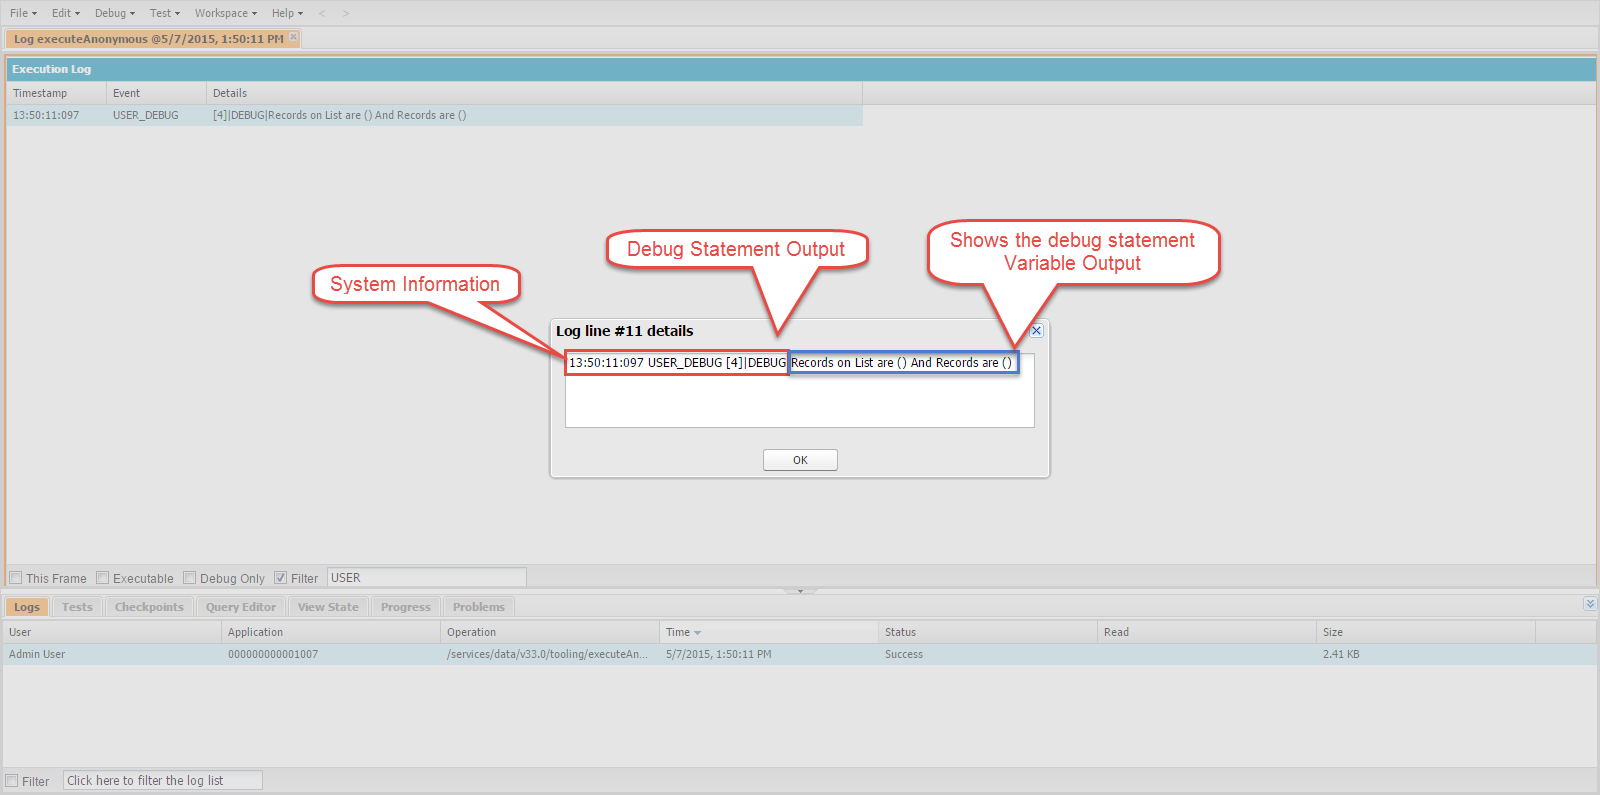Image resolution: width=1600 pixels, height=795 pixels.
Task: Open the File menu
Action: (23, 13)
